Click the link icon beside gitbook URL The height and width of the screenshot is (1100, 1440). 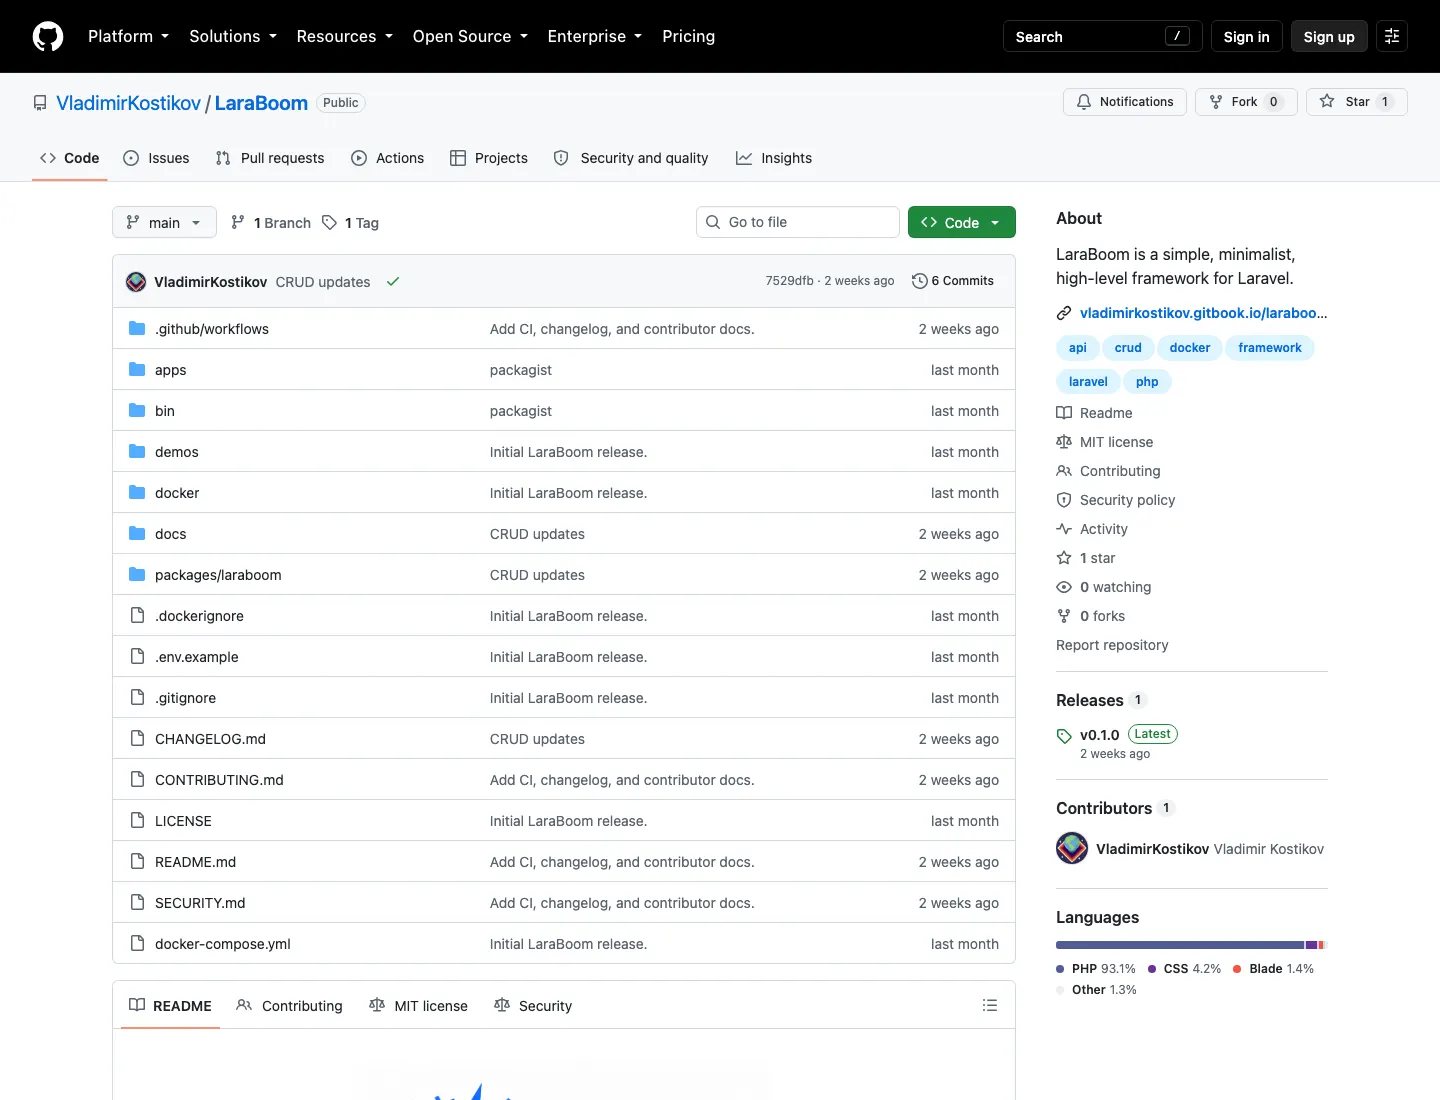coord(1064,313)
